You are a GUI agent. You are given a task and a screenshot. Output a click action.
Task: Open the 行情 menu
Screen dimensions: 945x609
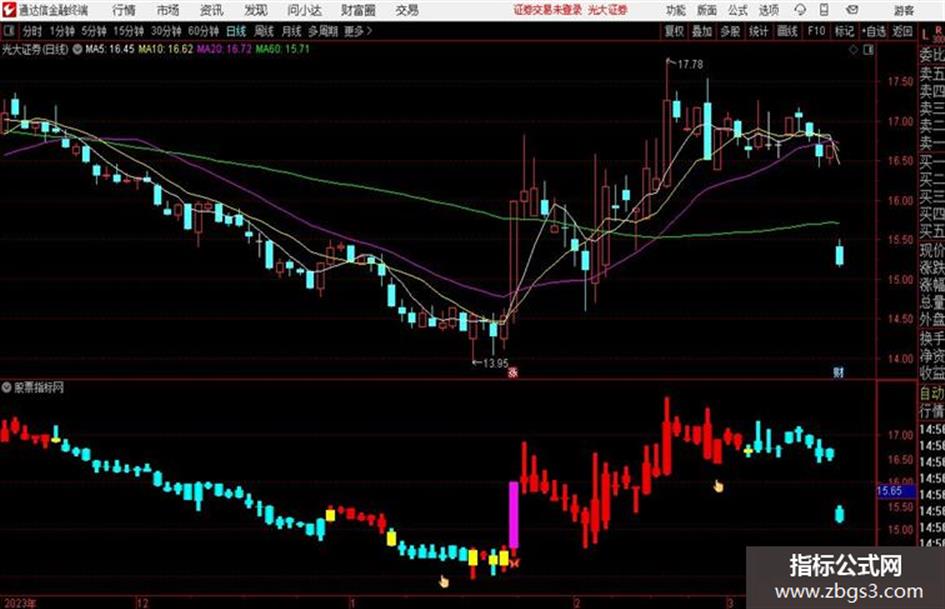124,10
